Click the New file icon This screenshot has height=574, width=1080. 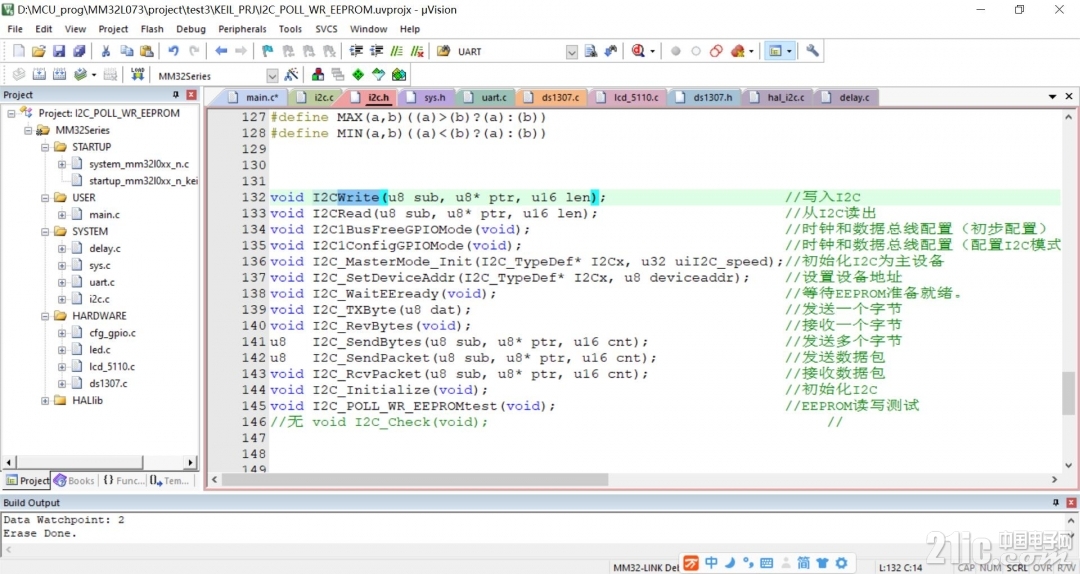(19, 51)
